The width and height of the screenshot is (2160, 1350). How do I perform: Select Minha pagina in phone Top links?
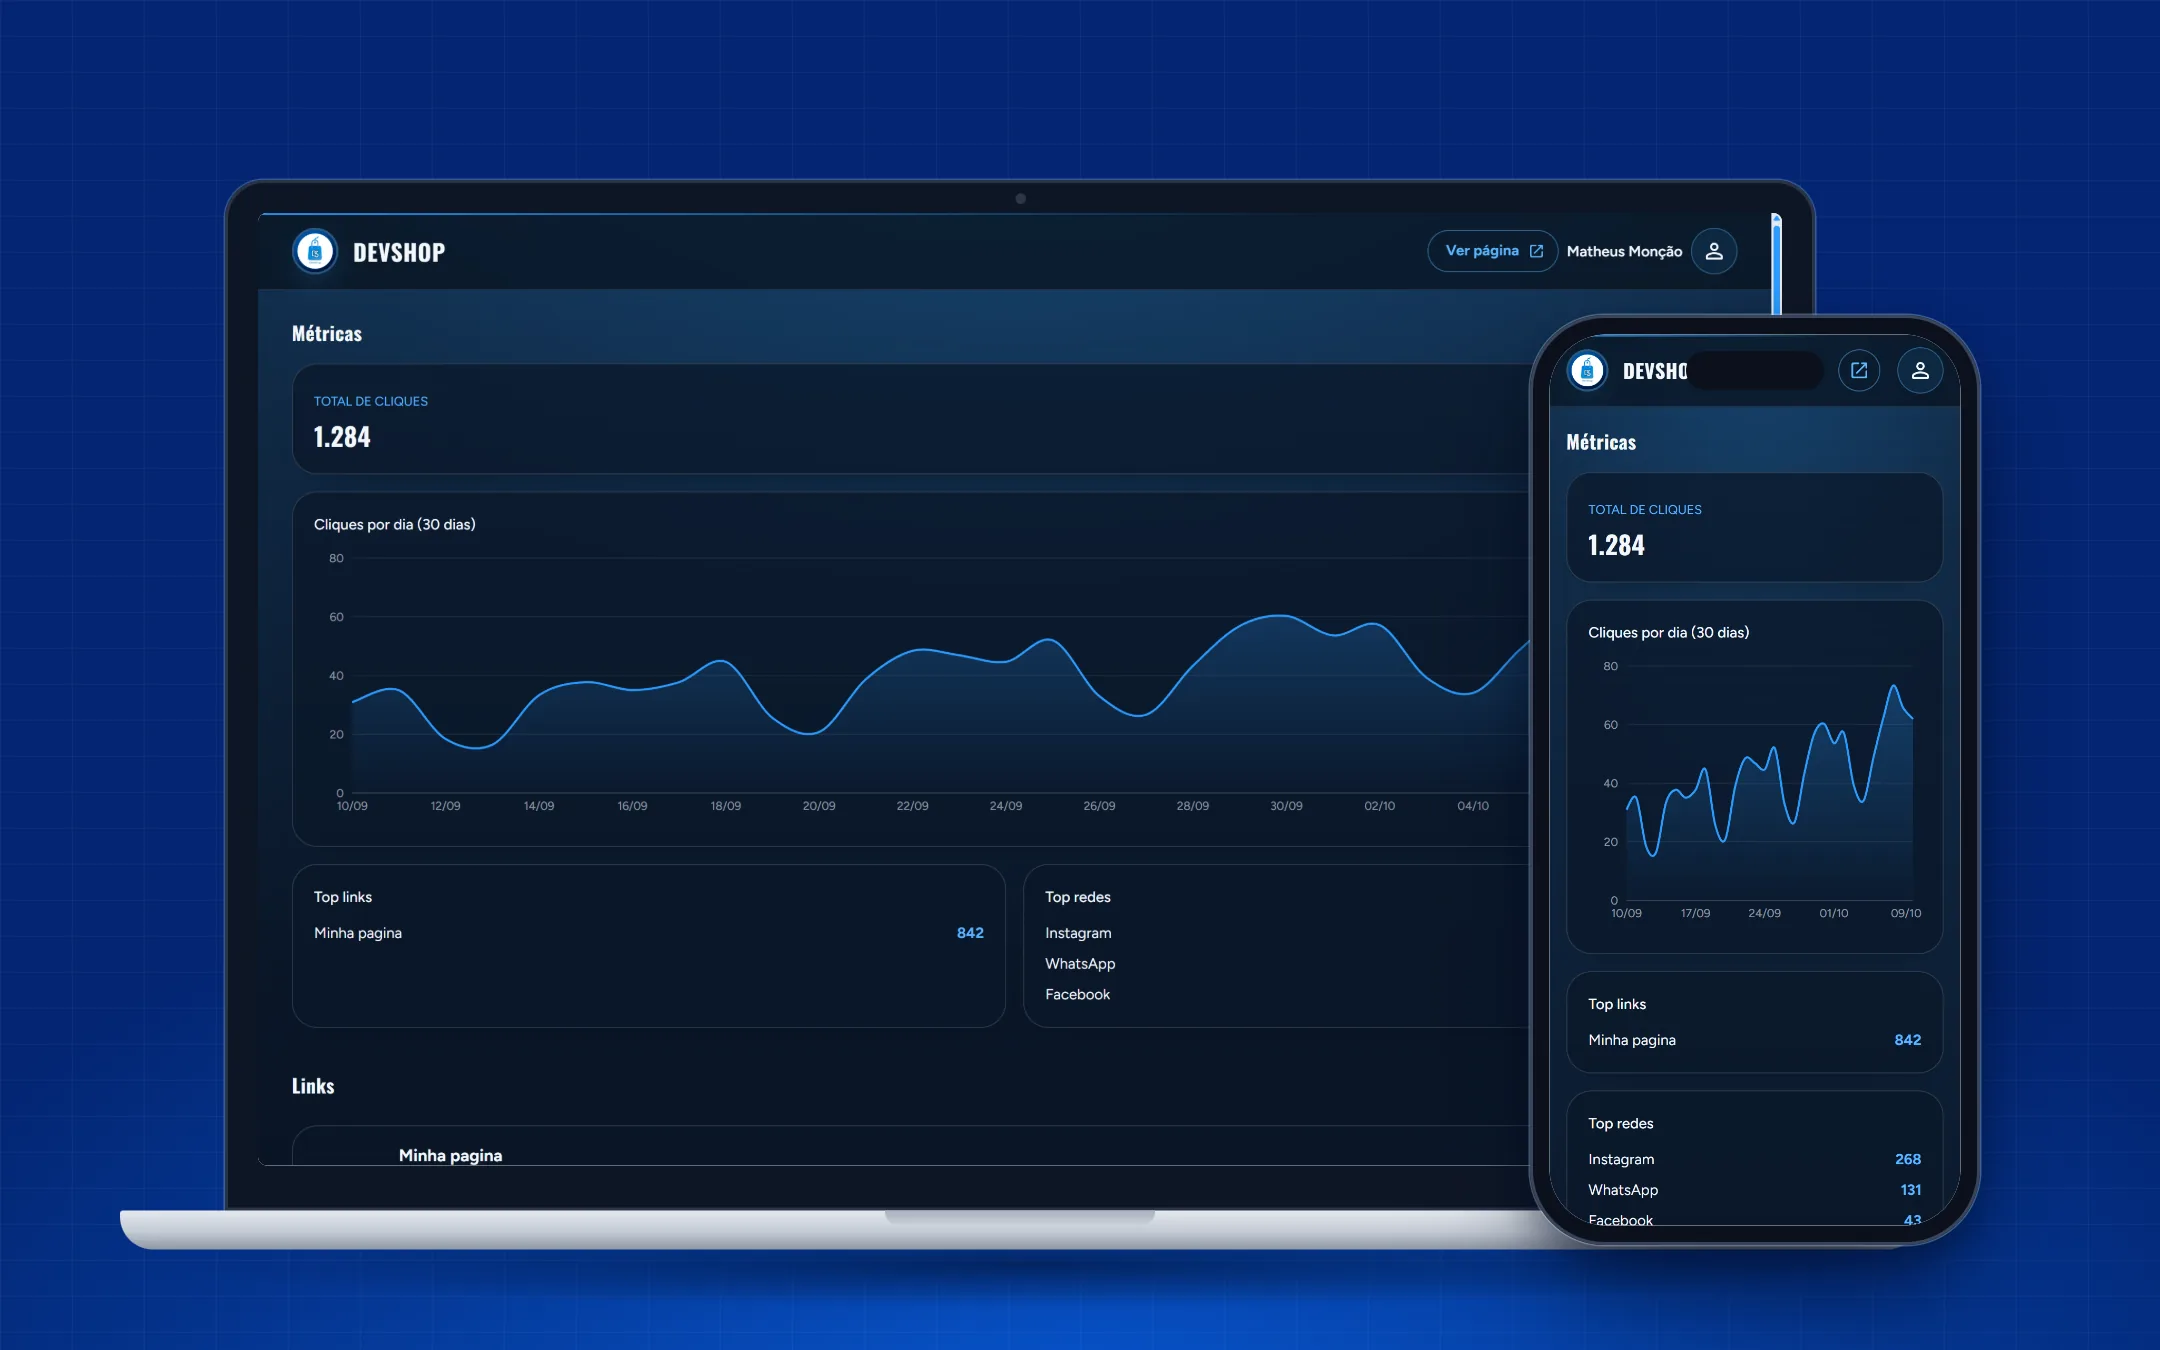1632,1040
